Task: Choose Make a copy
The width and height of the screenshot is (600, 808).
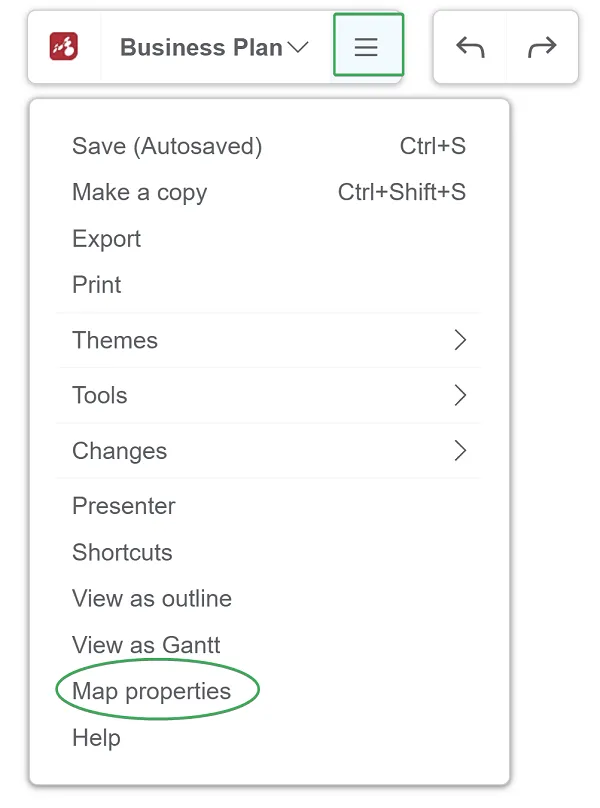Action: coord(269,192)
